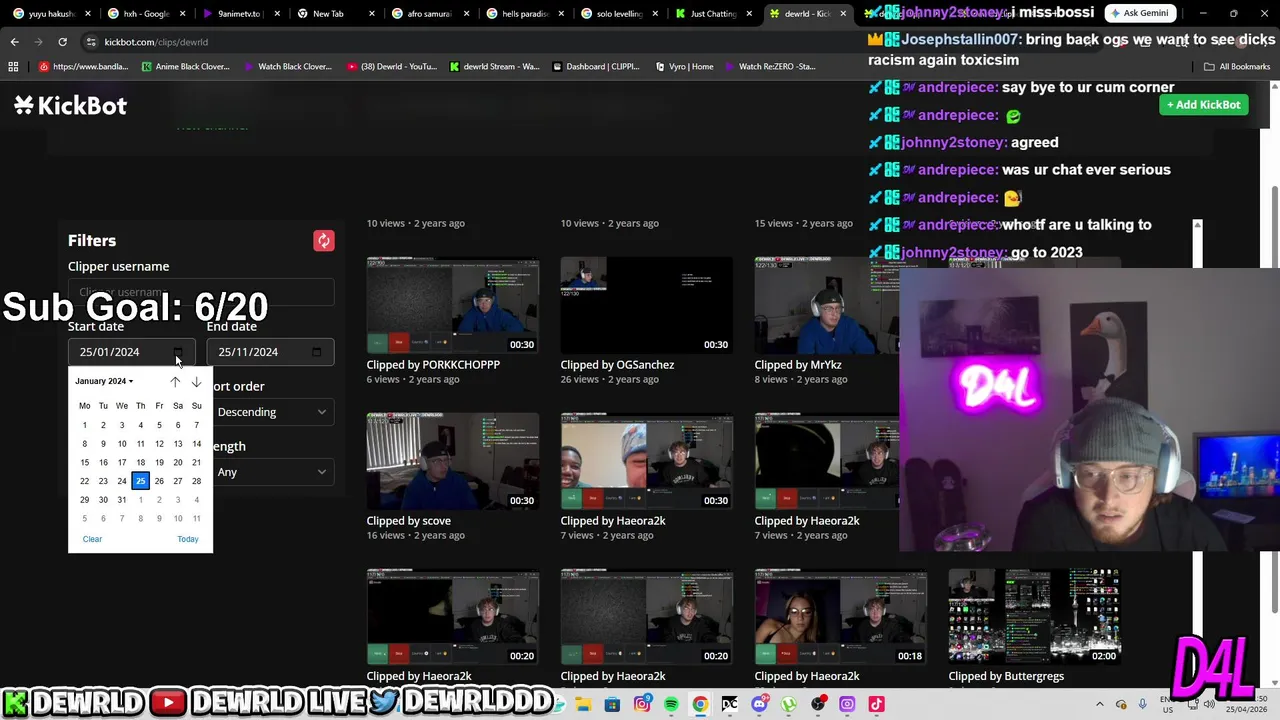Open Spotify from the taskbar

pyautogui.click(x=671, y=704)
